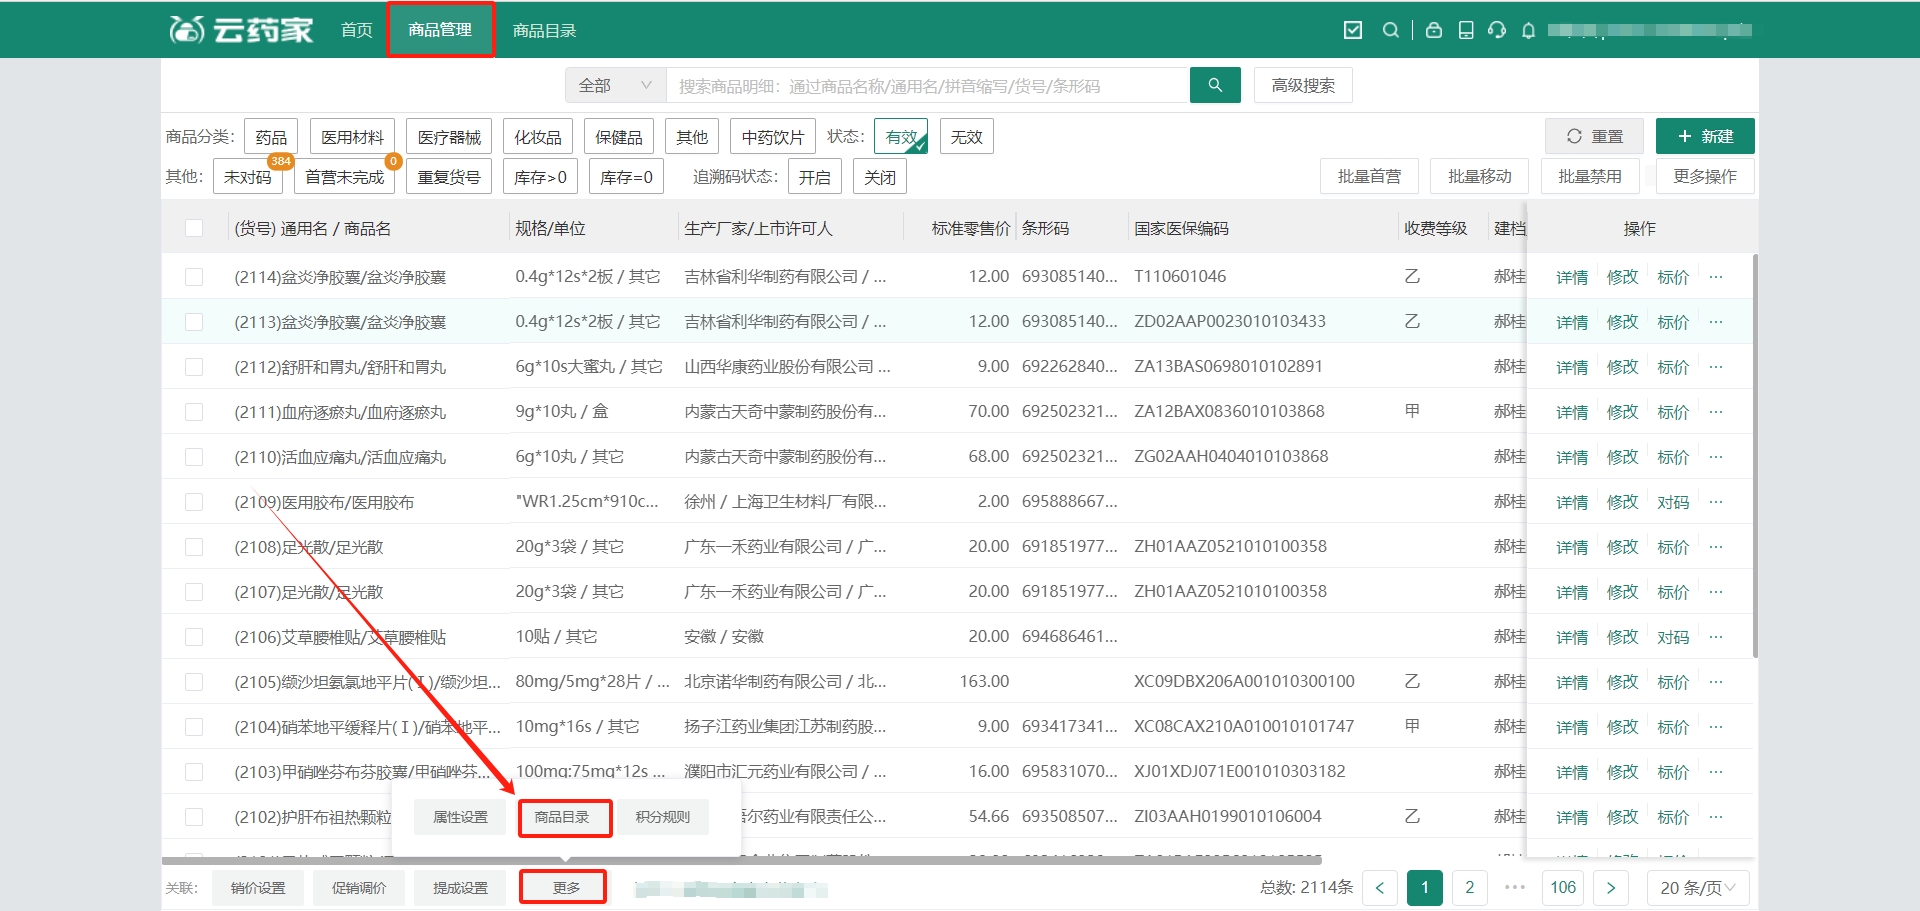The image size is (1920, 911).
Task: Open the 20 条/页 page size dropdown
Action: 1699,887
